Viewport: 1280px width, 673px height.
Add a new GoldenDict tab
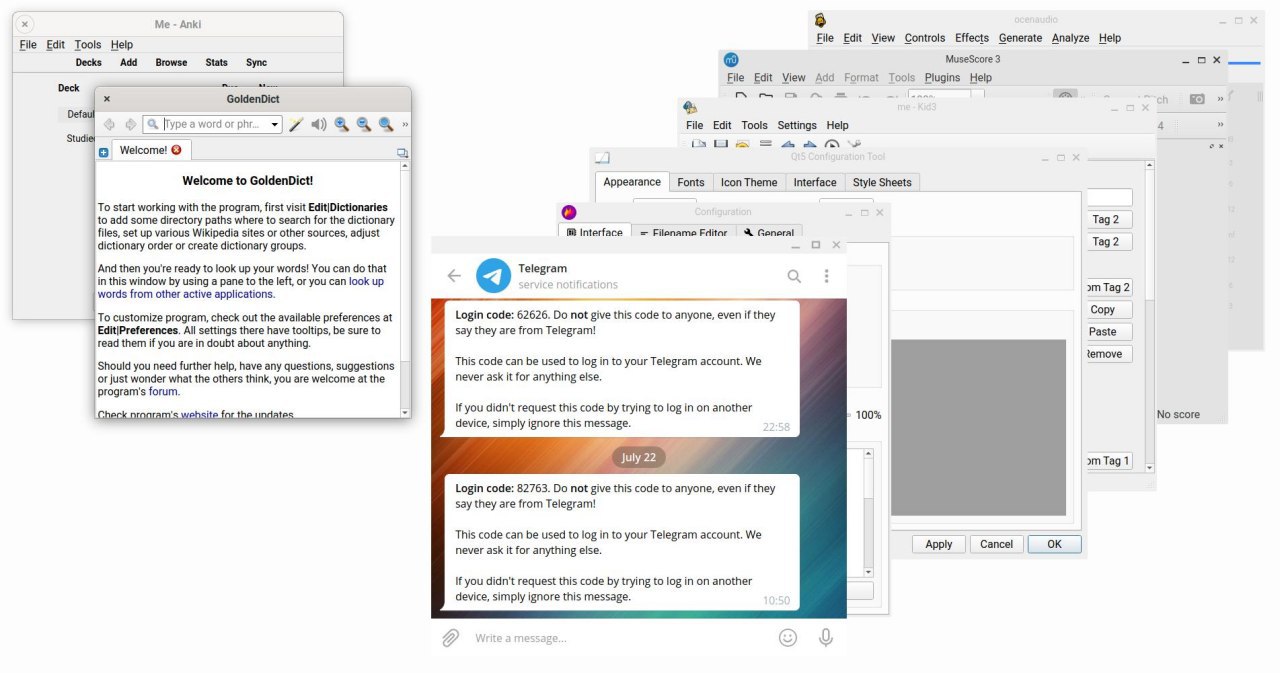point(103,152)
